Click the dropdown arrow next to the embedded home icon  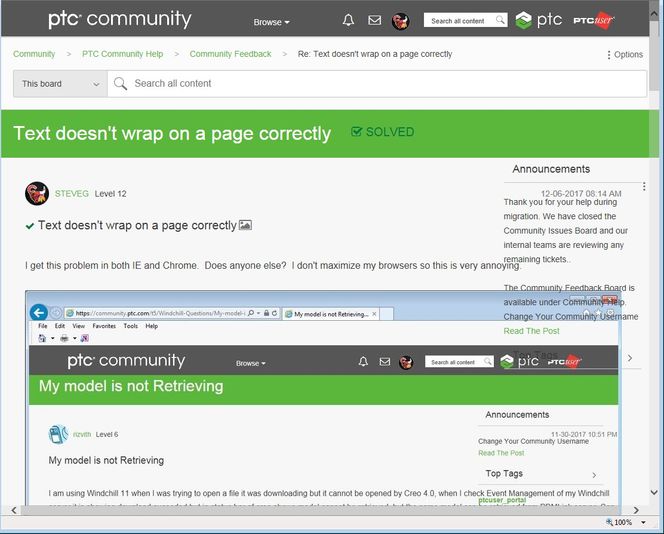pos(53,338)
